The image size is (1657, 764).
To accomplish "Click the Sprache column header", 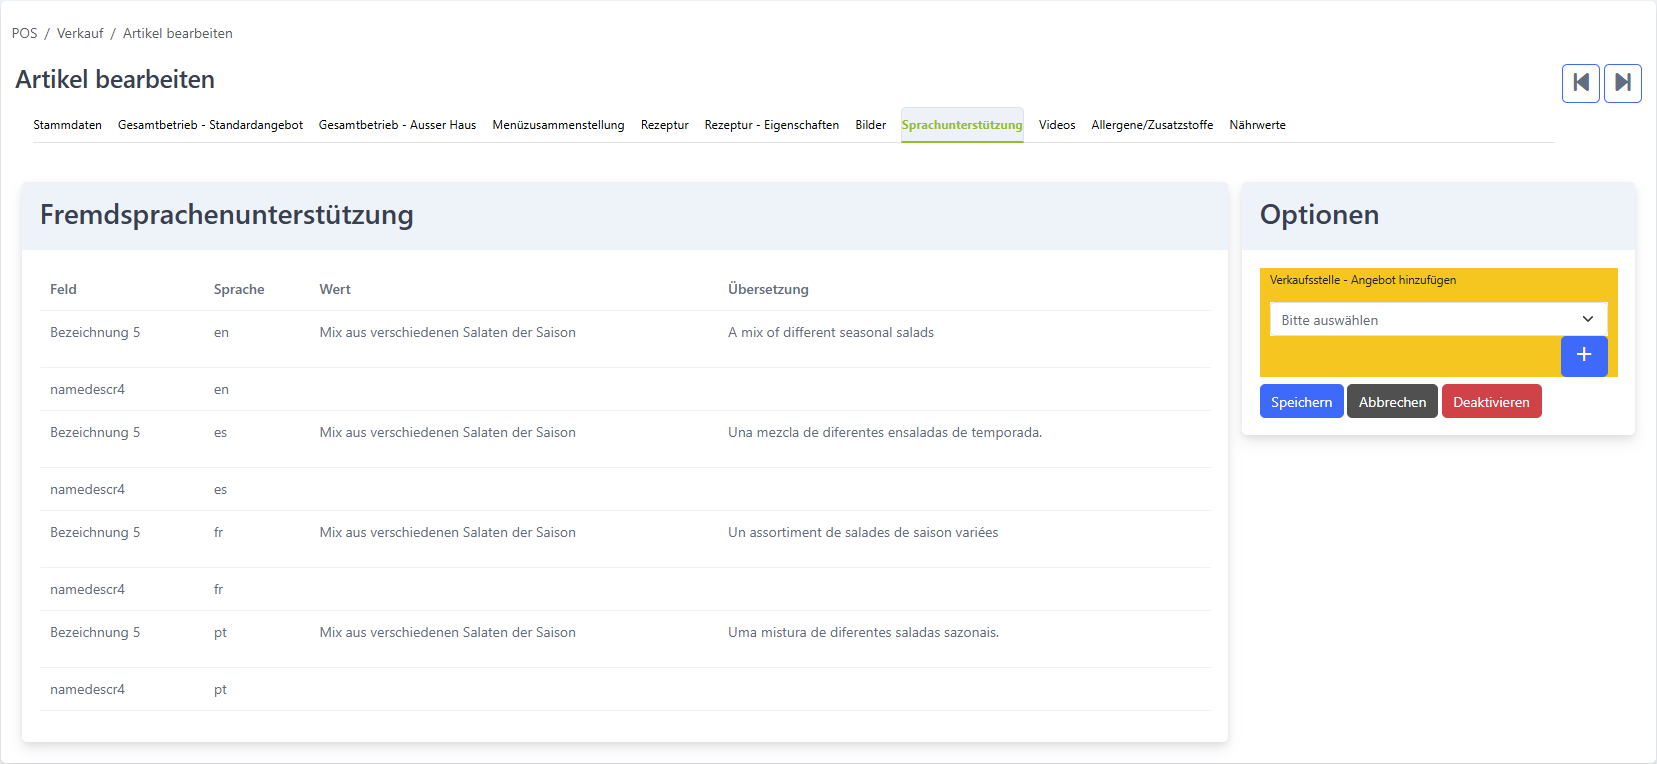I will pos(239,289).
